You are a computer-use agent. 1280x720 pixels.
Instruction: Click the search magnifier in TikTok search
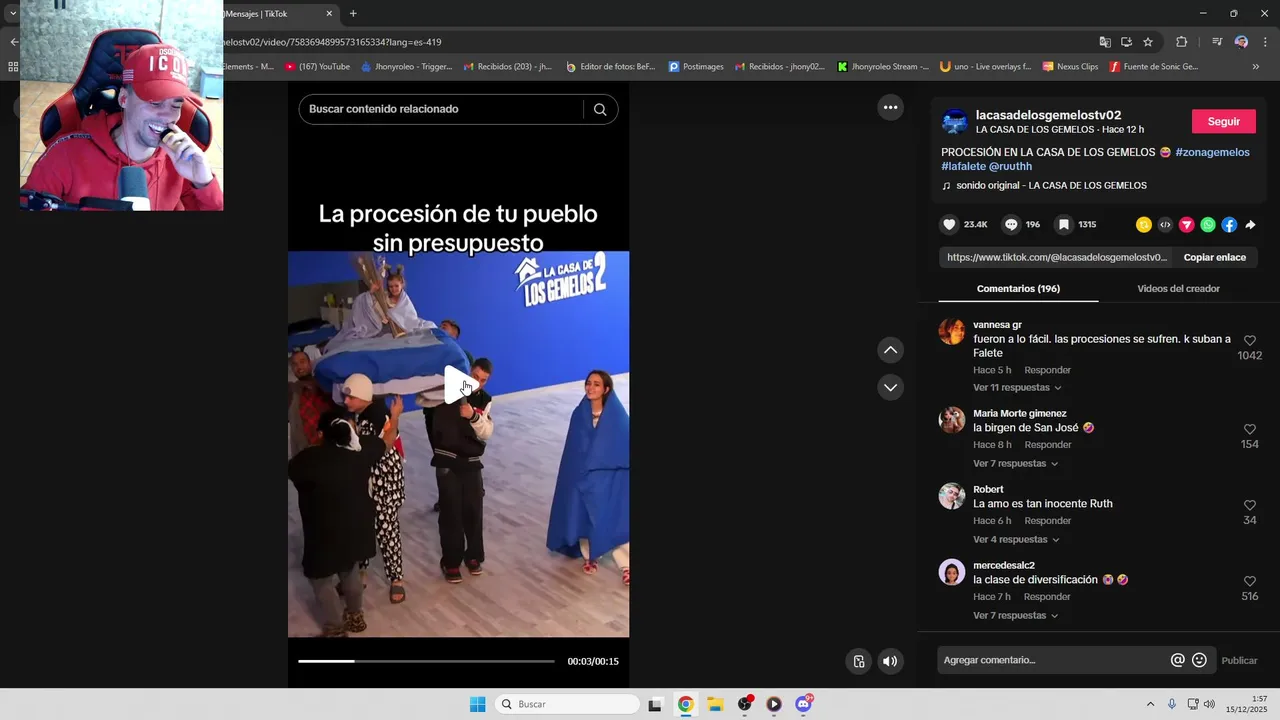coord(600,109)
